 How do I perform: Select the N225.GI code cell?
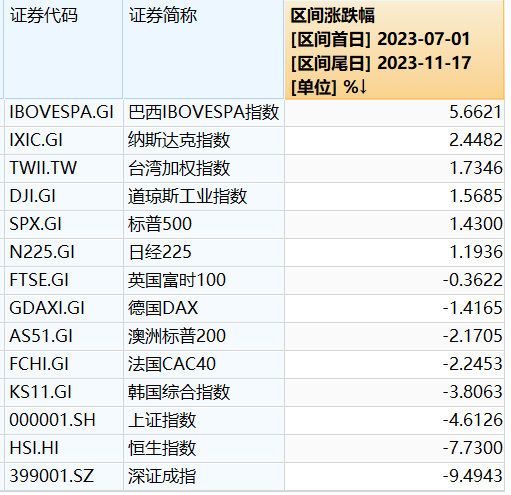(64, 252)
